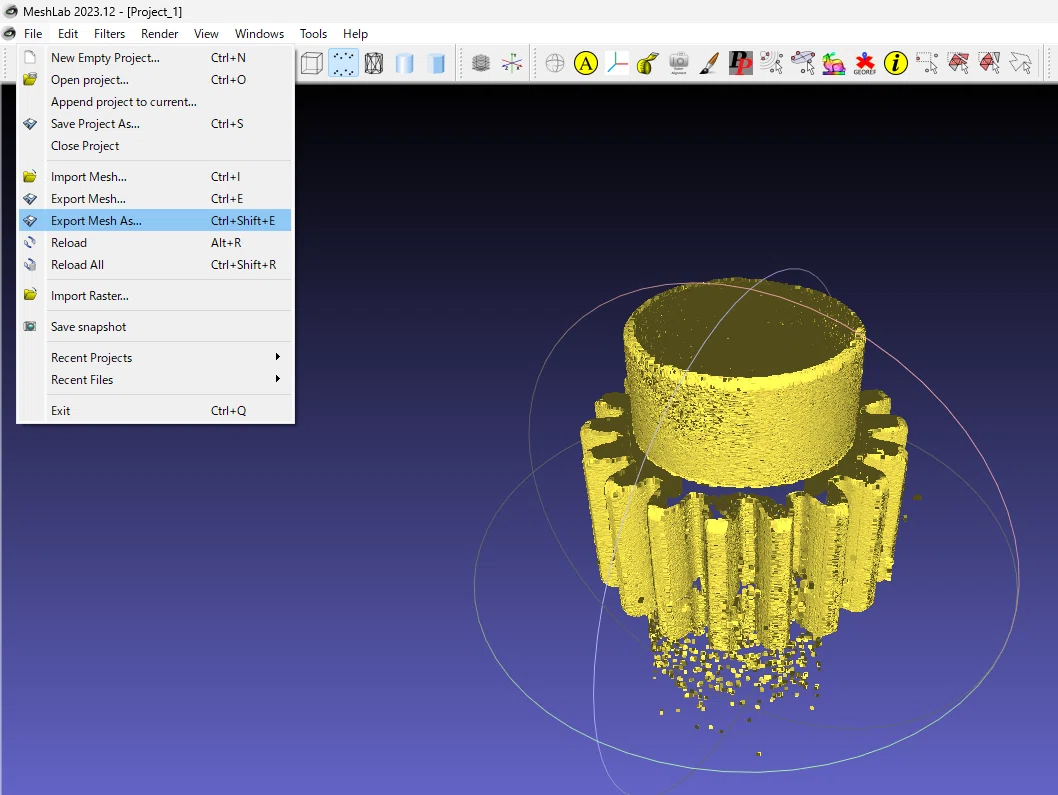Switch on light blue smooth cylinder shading

point(404,63)
